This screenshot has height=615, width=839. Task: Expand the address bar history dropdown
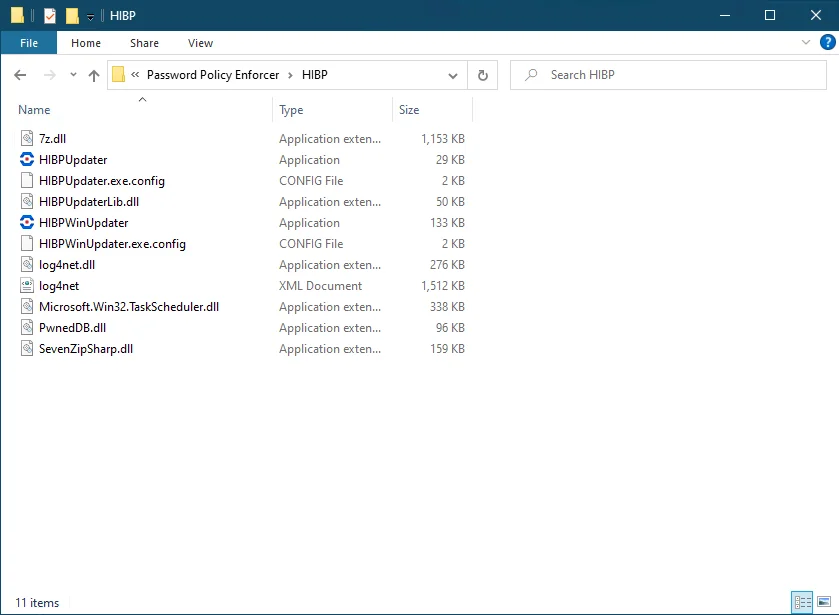[453, 75]
